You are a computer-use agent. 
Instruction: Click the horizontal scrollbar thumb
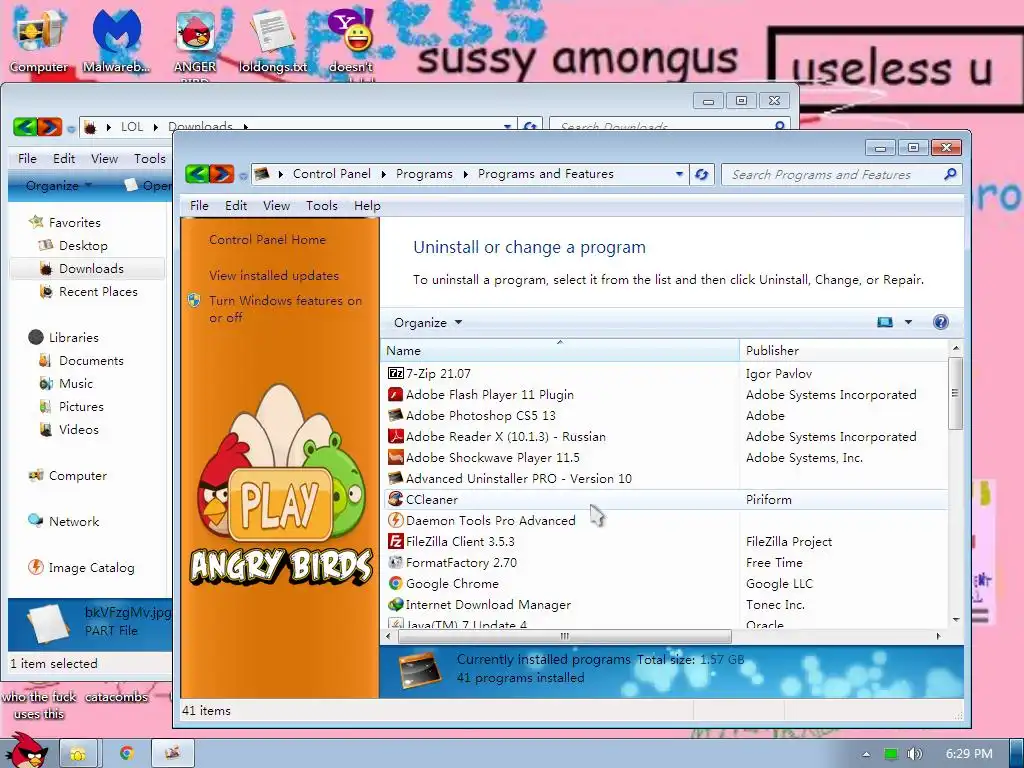[565, 636]
